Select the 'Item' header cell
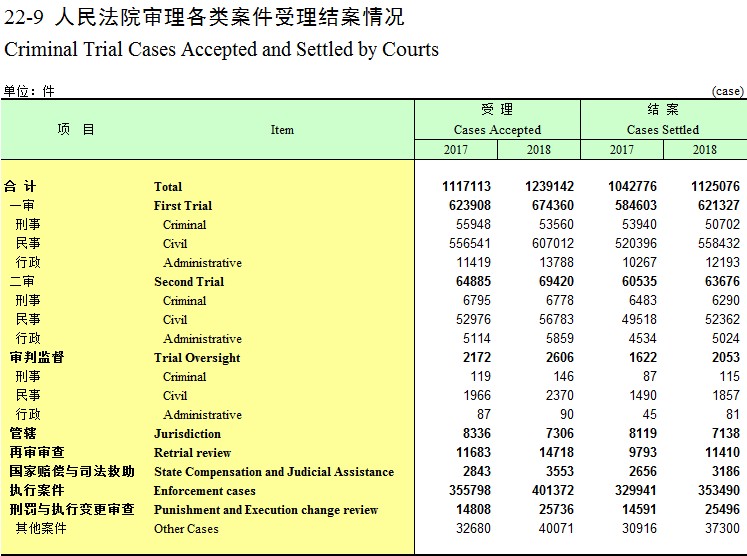 (282, 130)
